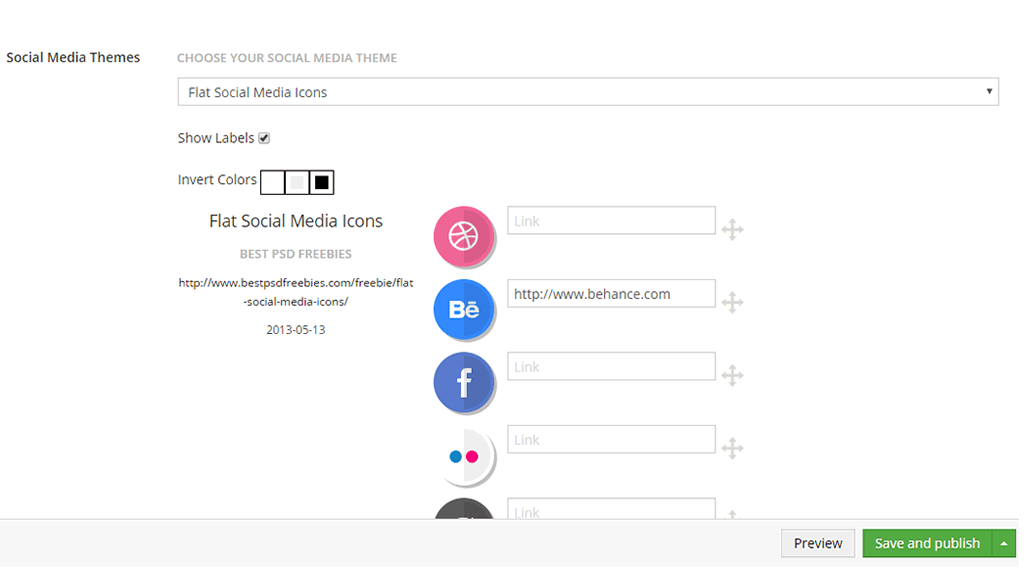Grab the move handle beside Dribbble link
Screen dimensions: 1024x577
tap(732, 230)
